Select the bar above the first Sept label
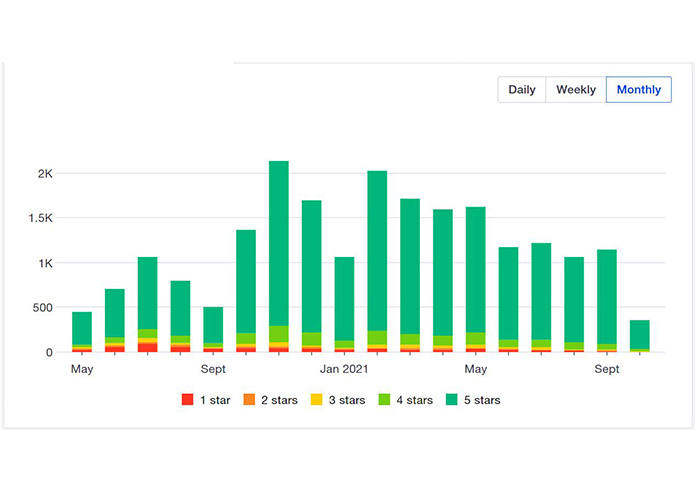This screenshot has width=696, height=492. [213, 329]
